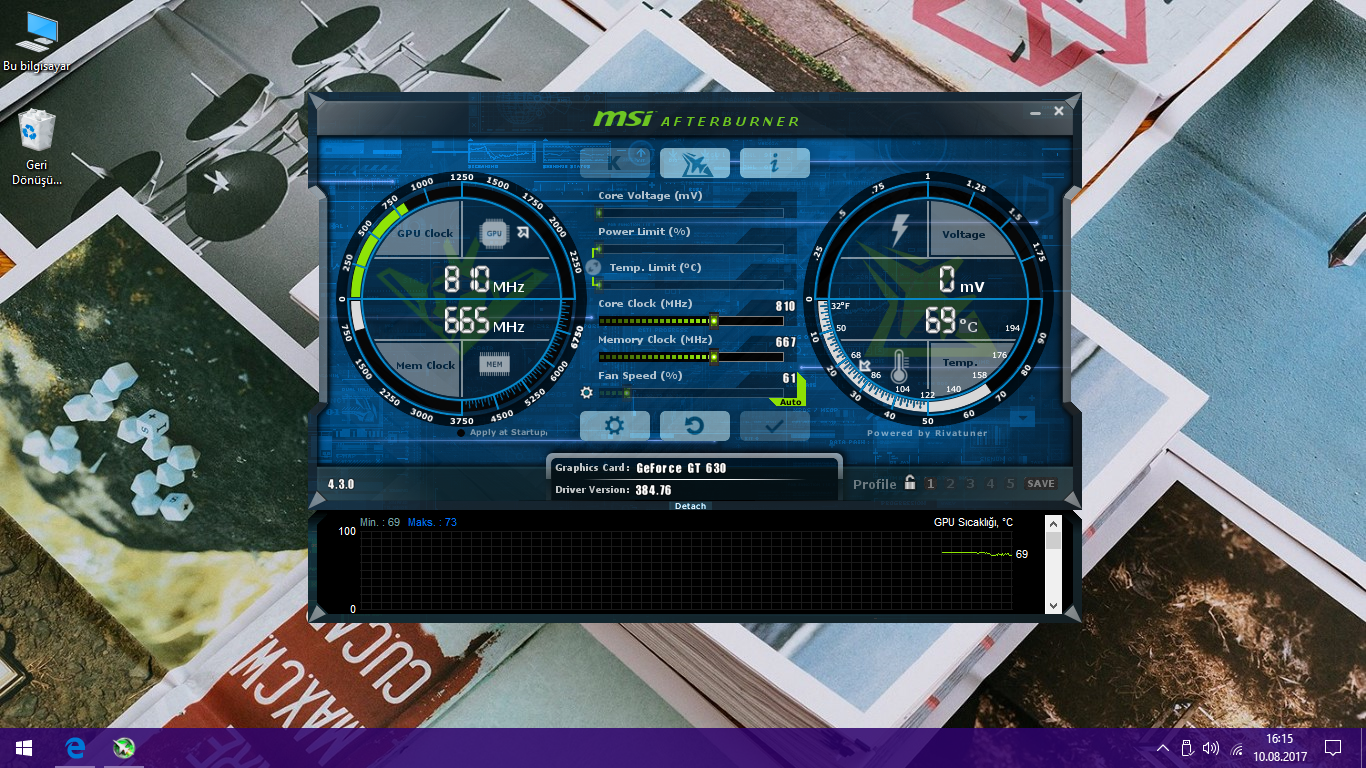Click the Core Clock value 810
Viewport: 1366px width, 768px height.
tap(785, 306)
